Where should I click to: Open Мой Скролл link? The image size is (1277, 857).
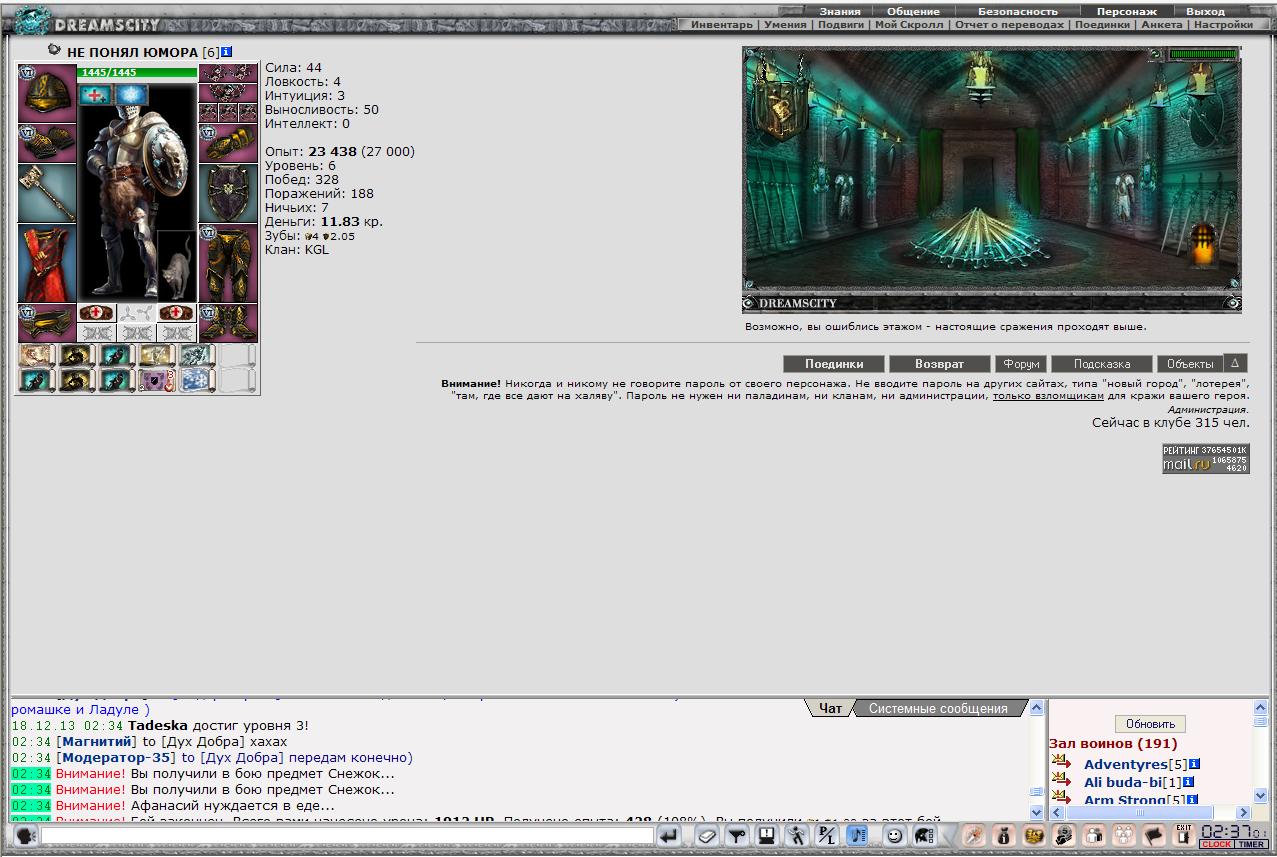[x=910, y=24]
